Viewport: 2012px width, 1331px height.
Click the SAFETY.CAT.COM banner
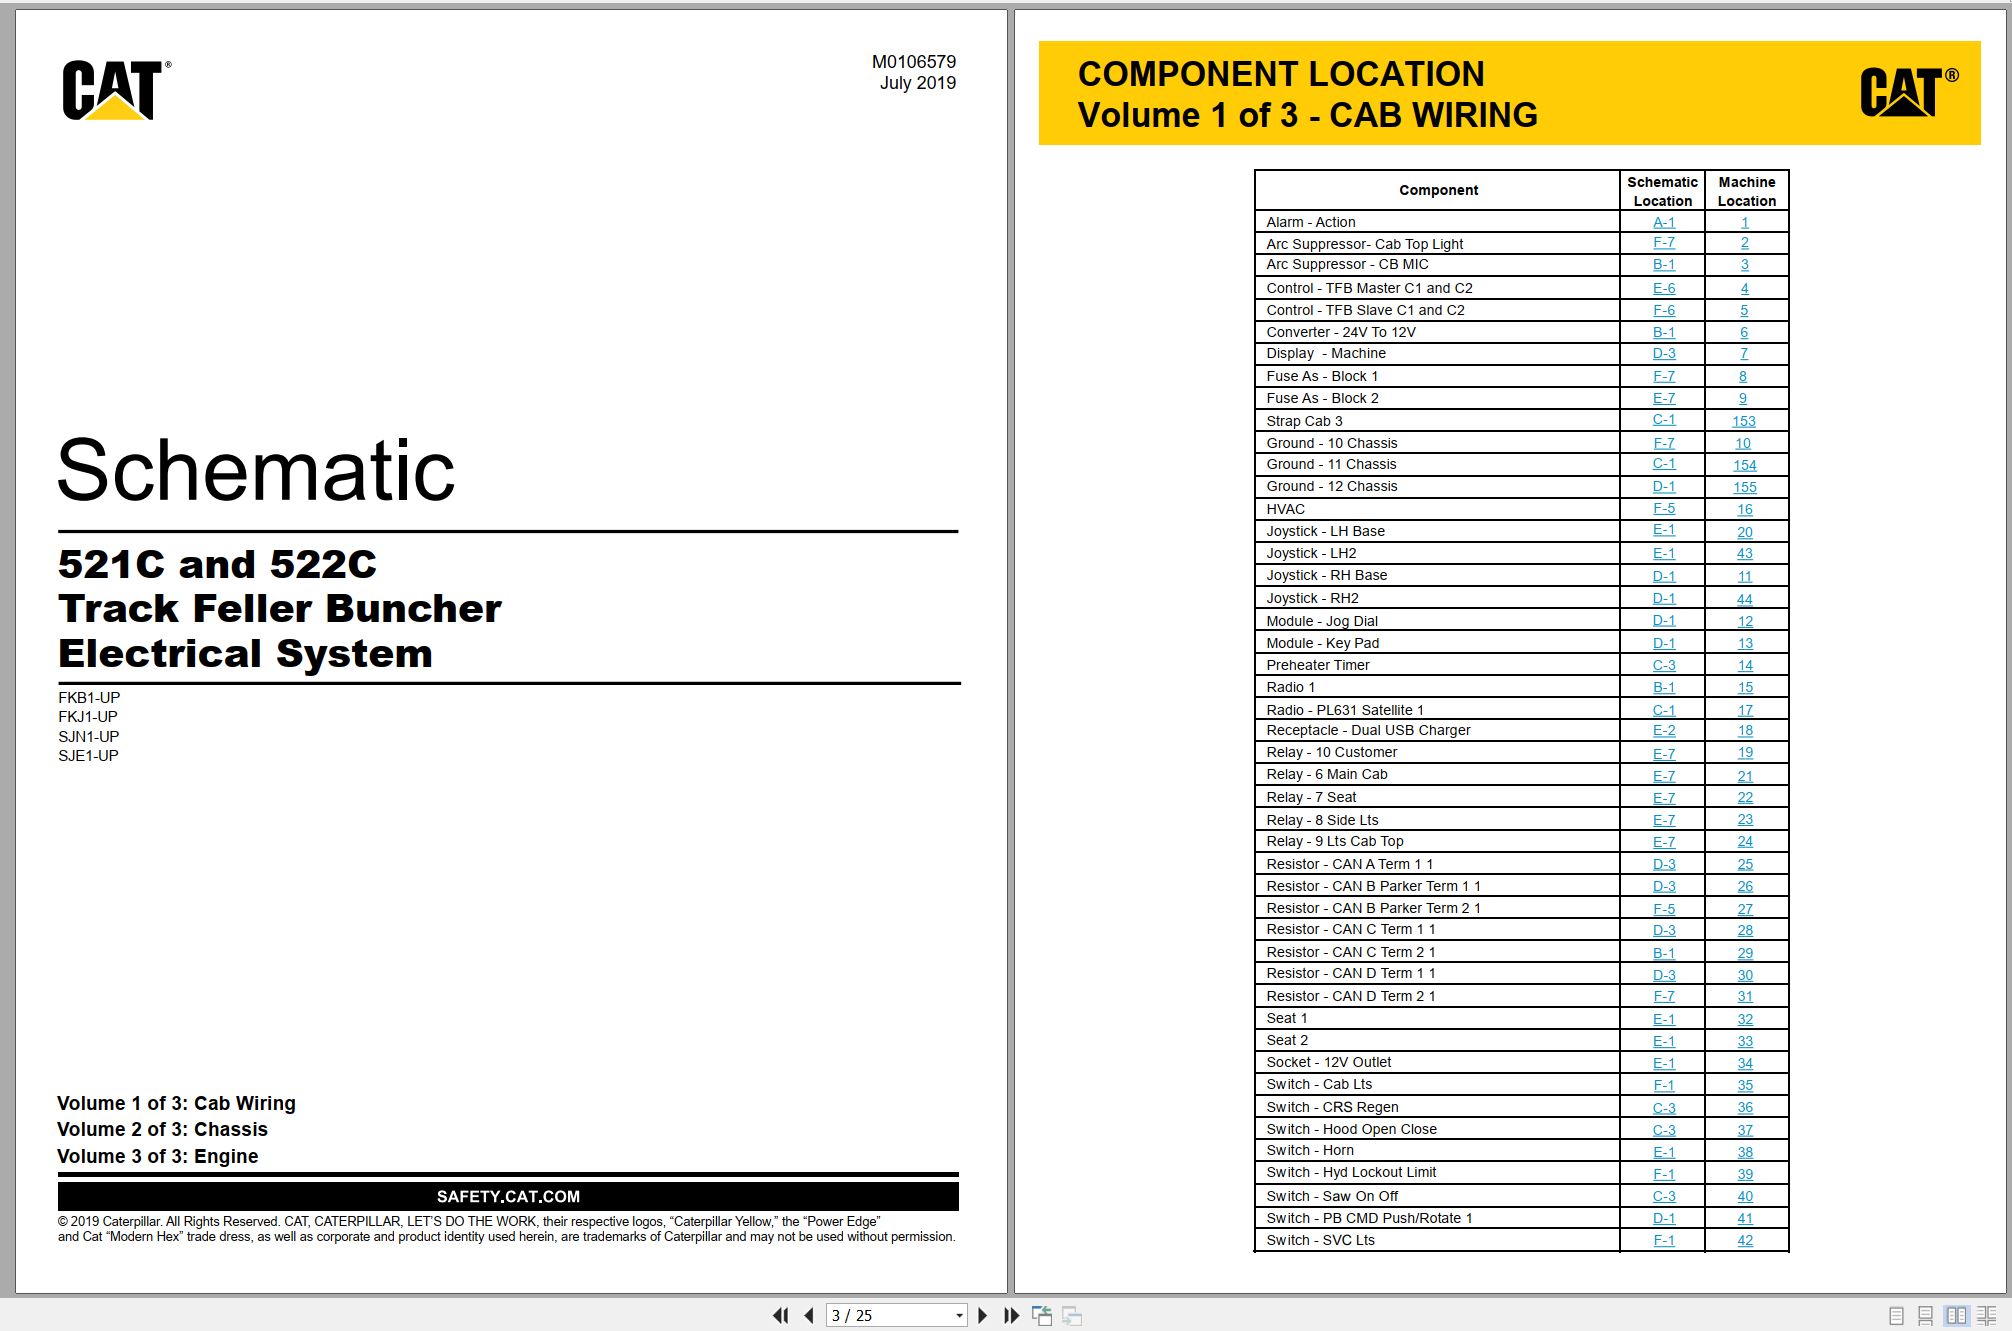pos(508,1196)
